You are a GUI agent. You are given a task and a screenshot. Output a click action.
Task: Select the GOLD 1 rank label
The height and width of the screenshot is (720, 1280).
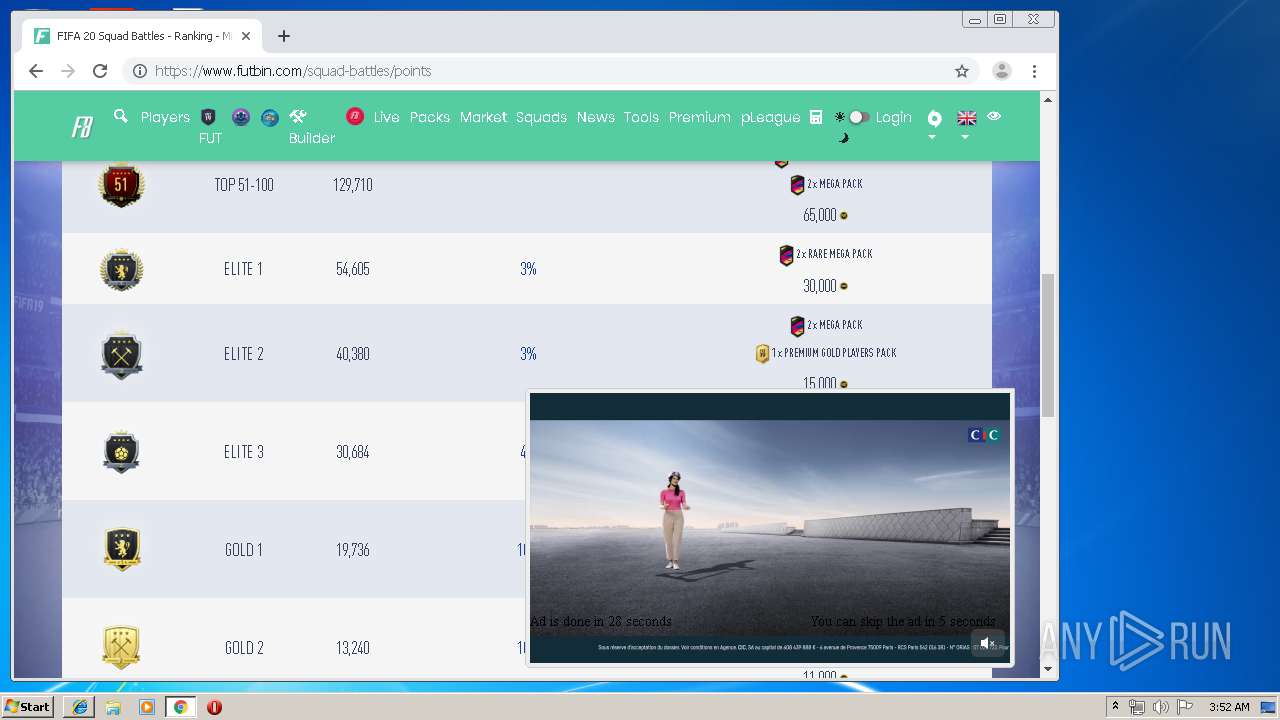[243, 550]
